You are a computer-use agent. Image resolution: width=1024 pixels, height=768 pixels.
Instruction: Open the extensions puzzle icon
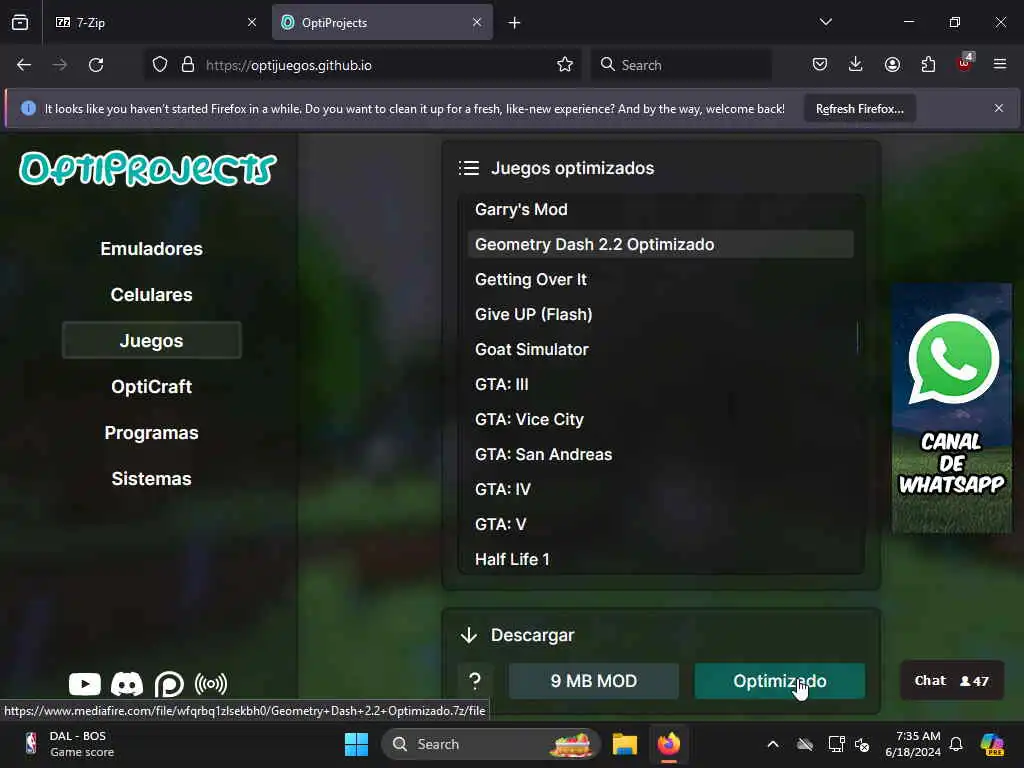(928, 65)
